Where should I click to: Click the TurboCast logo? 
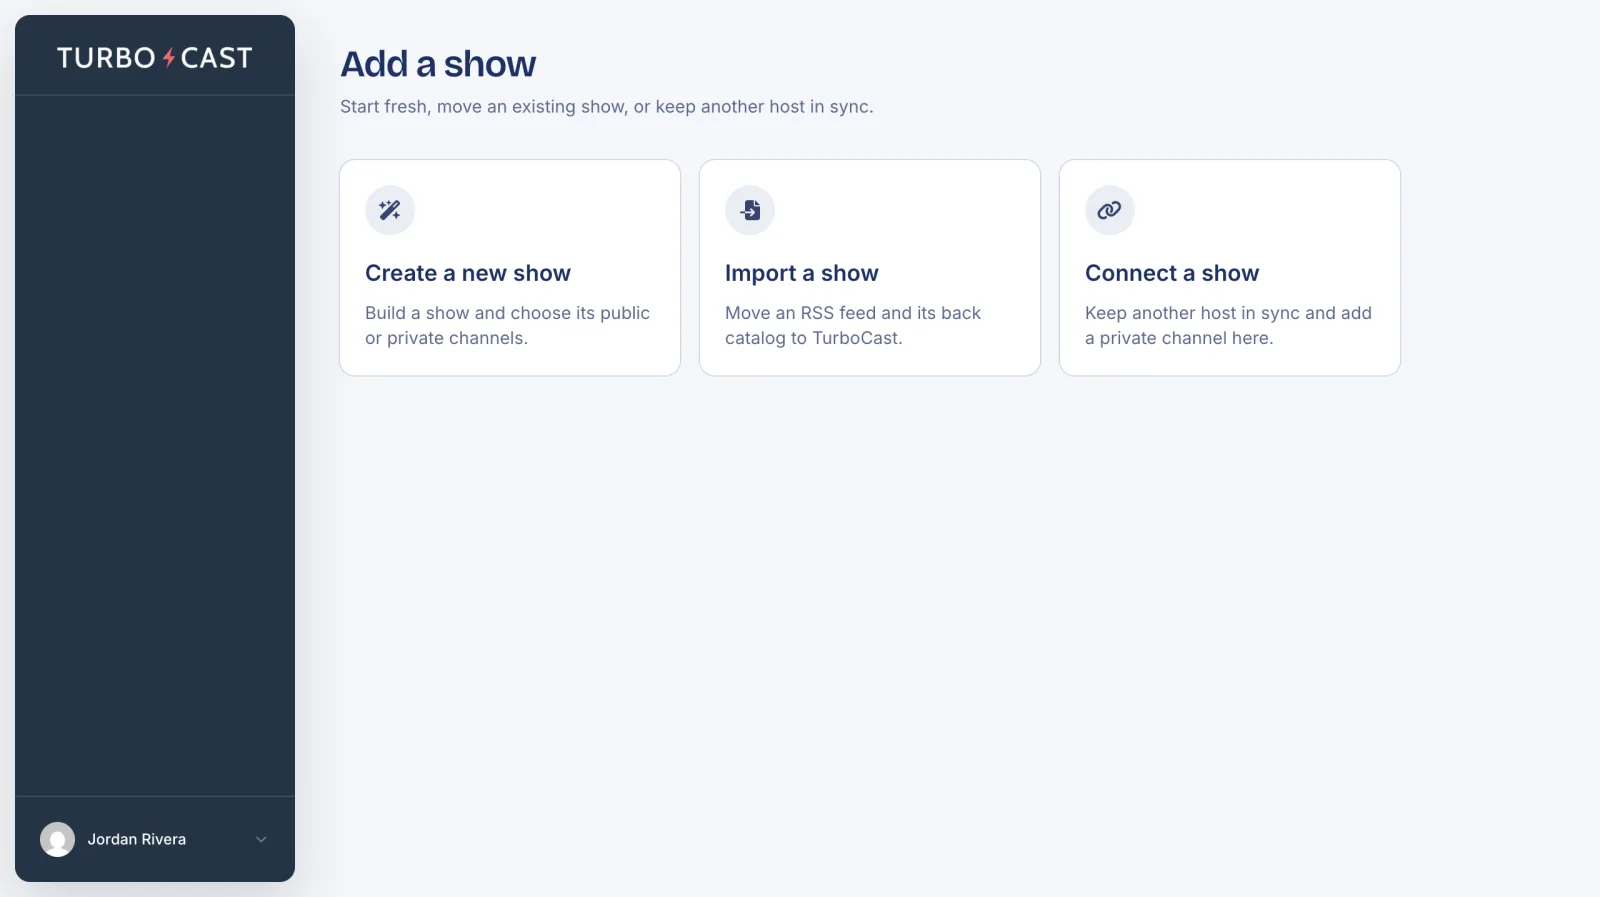pyautogui.click(x=155, y=58)
